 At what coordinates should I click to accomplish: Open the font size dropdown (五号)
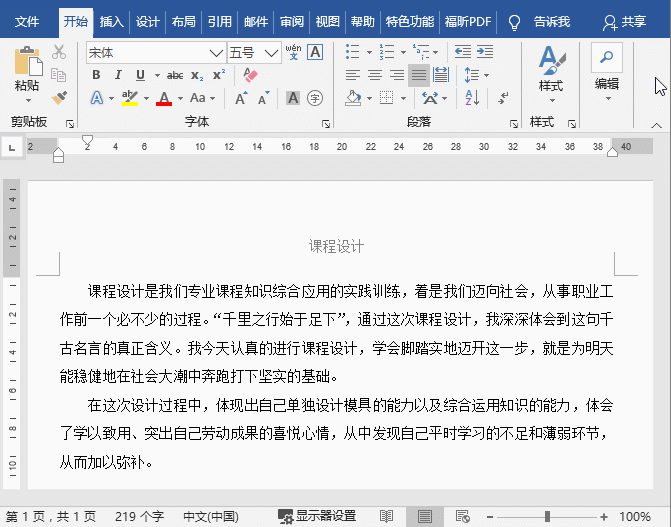[271, 53]
